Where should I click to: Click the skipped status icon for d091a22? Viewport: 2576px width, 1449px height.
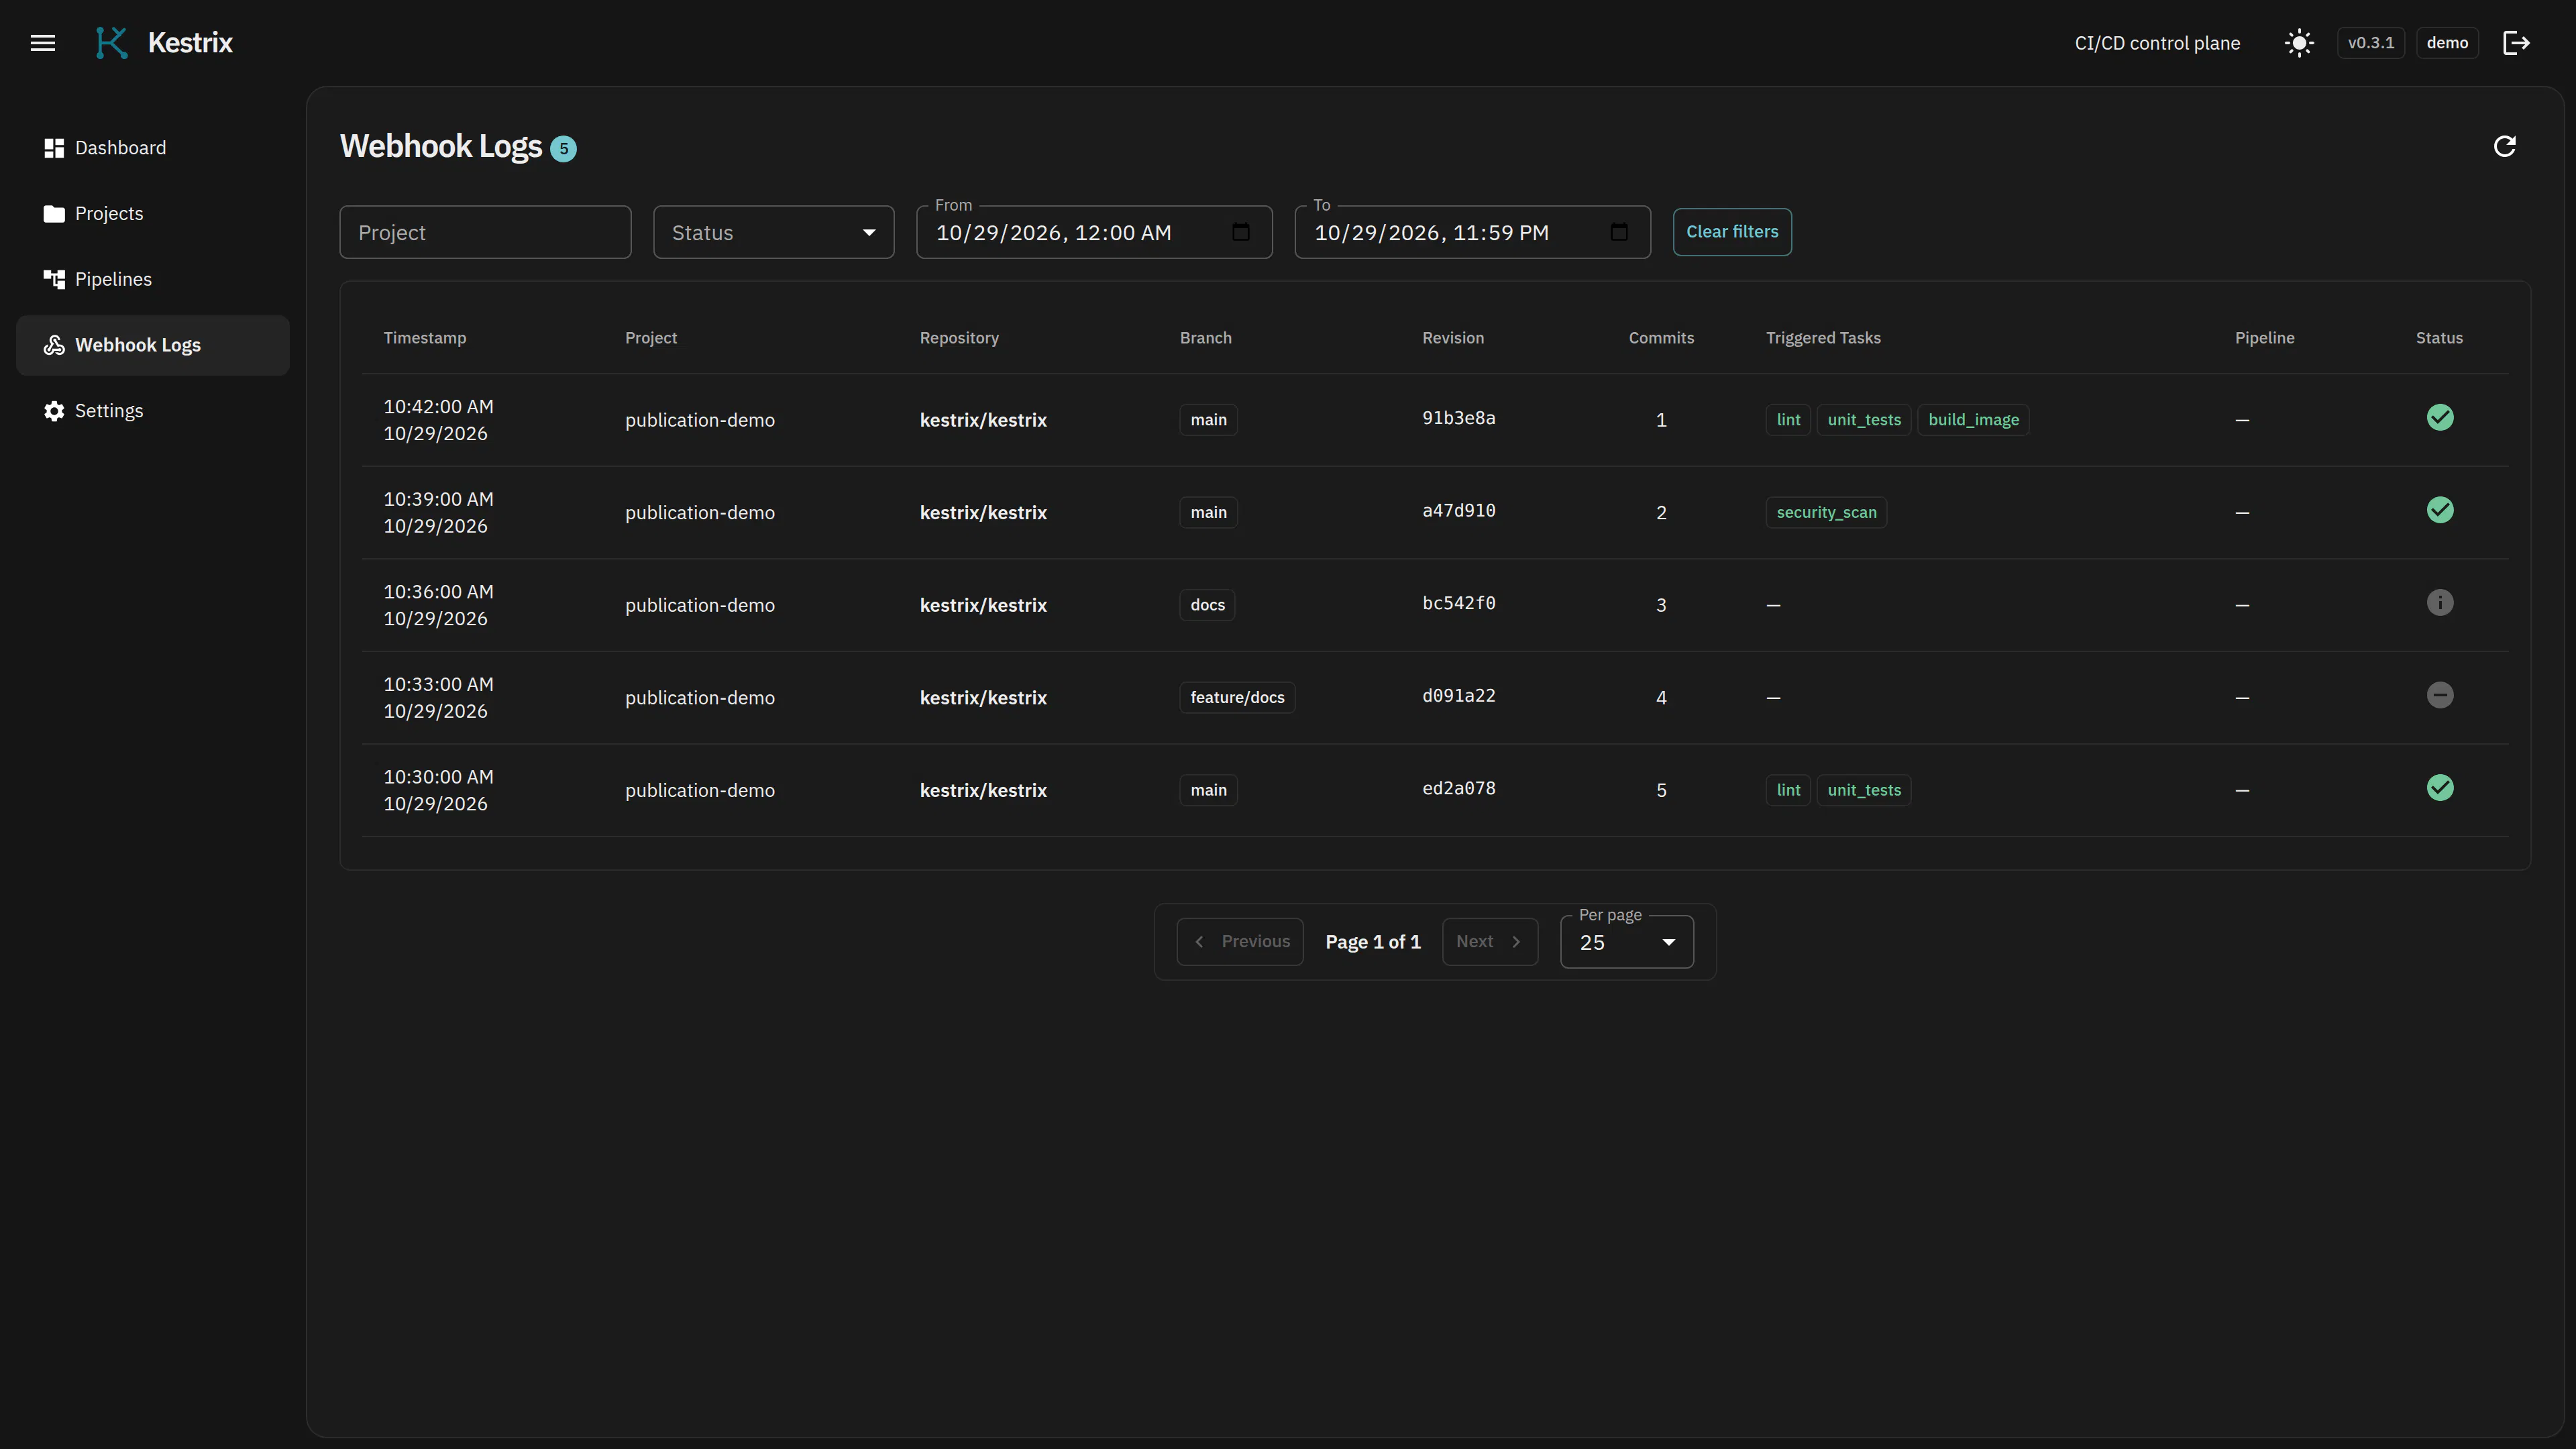[x=2440, y=695]
